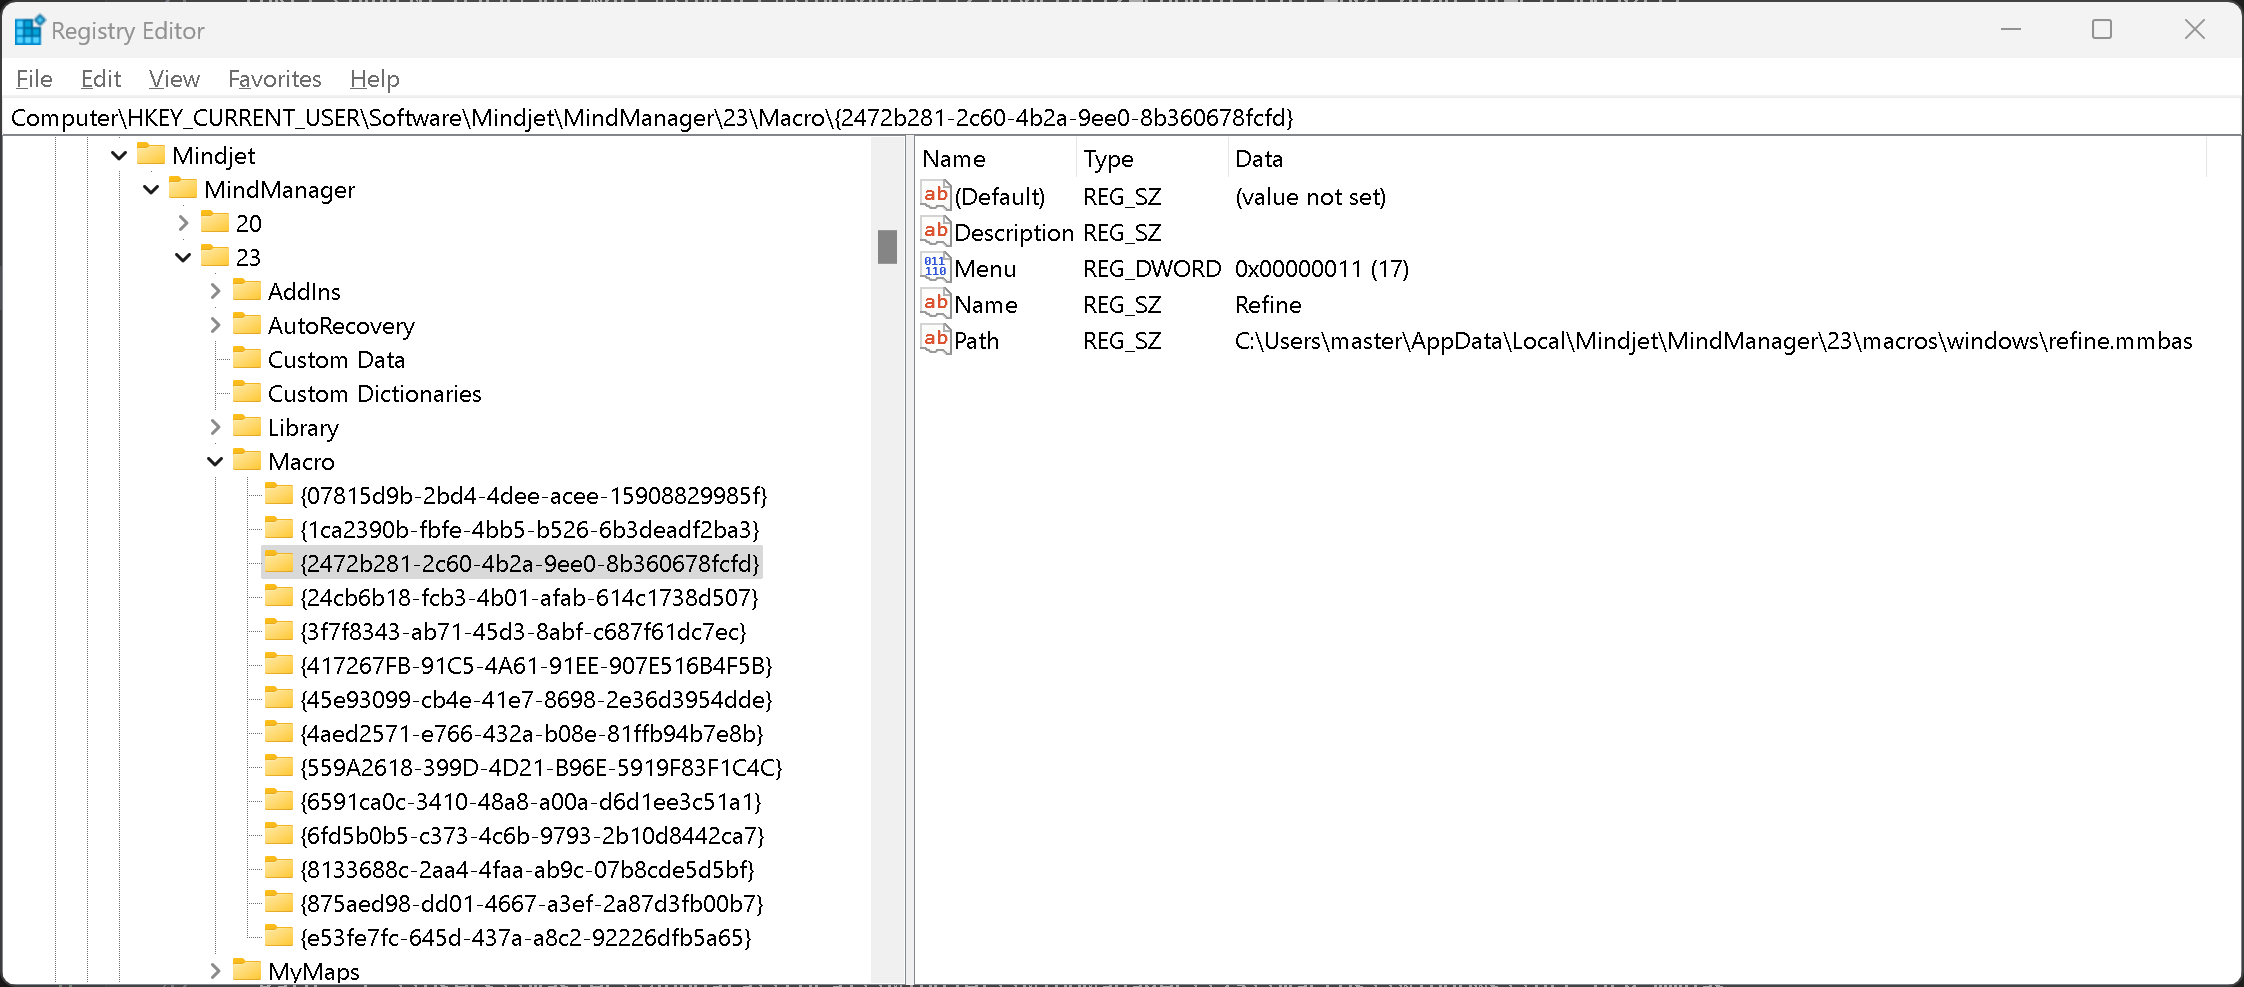
Task: Click the folder icon for key 23
Action: [x=215, y=256]
